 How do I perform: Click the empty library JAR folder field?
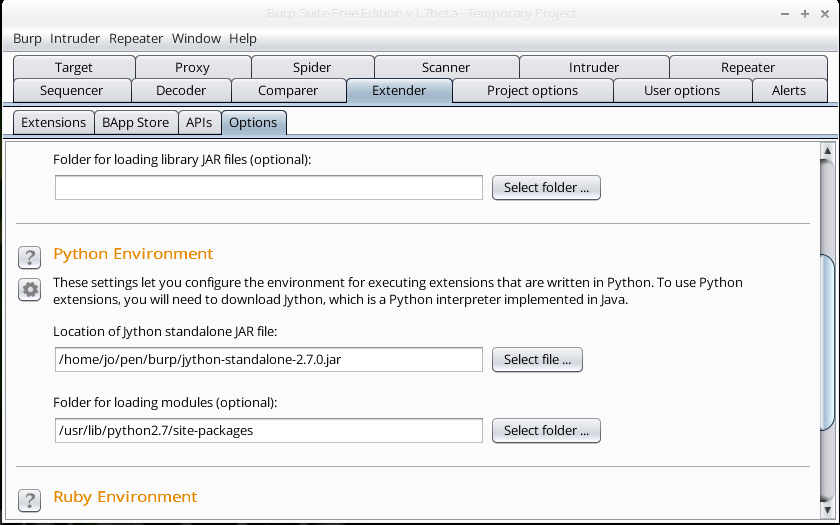tap(269, 187)
